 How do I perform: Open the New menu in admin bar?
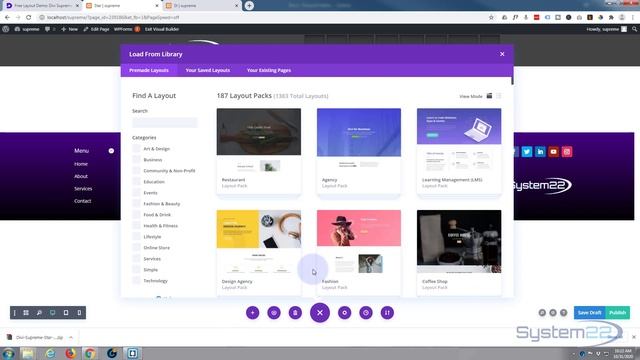point(69,29)
